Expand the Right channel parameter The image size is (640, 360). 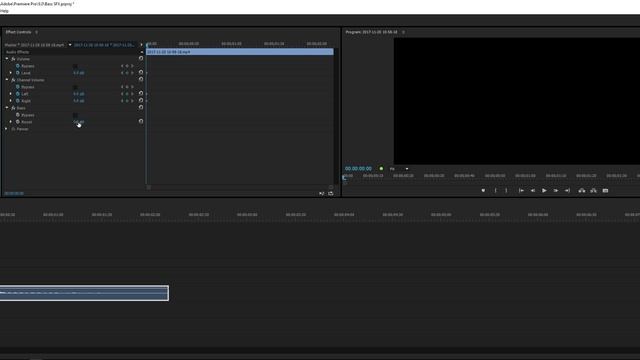[11, 100]
